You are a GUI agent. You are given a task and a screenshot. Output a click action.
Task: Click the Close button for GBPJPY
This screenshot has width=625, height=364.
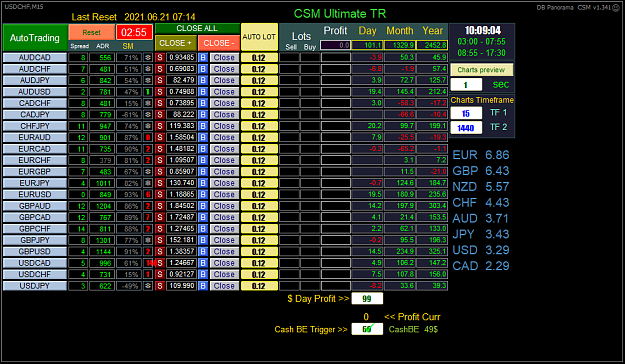tap(224, 240)
